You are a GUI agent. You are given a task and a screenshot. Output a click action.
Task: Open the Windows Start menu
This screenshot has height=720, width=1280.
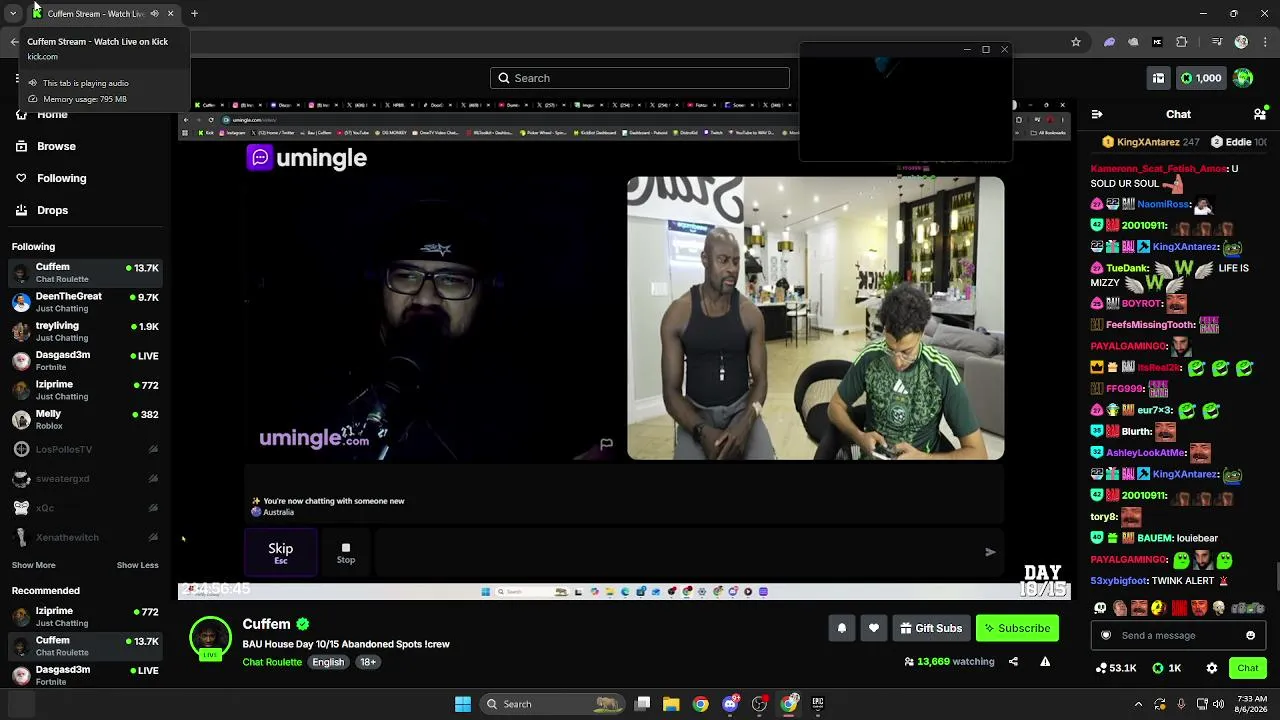click(x=463, y=704)
